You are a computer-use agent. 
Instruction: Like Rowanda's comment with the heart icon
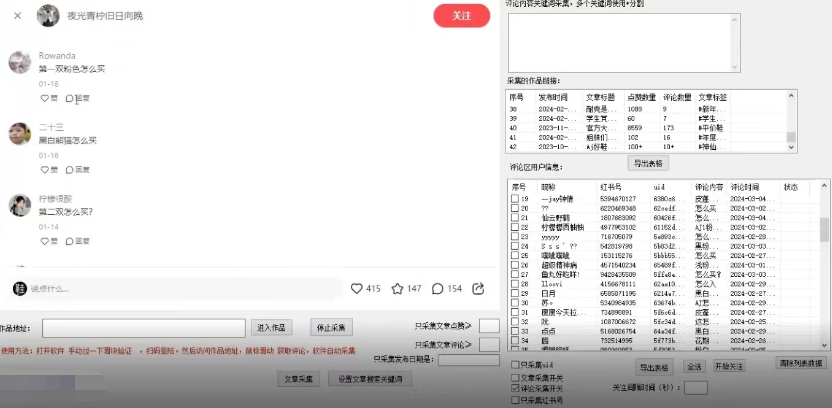tap(43, 98)
